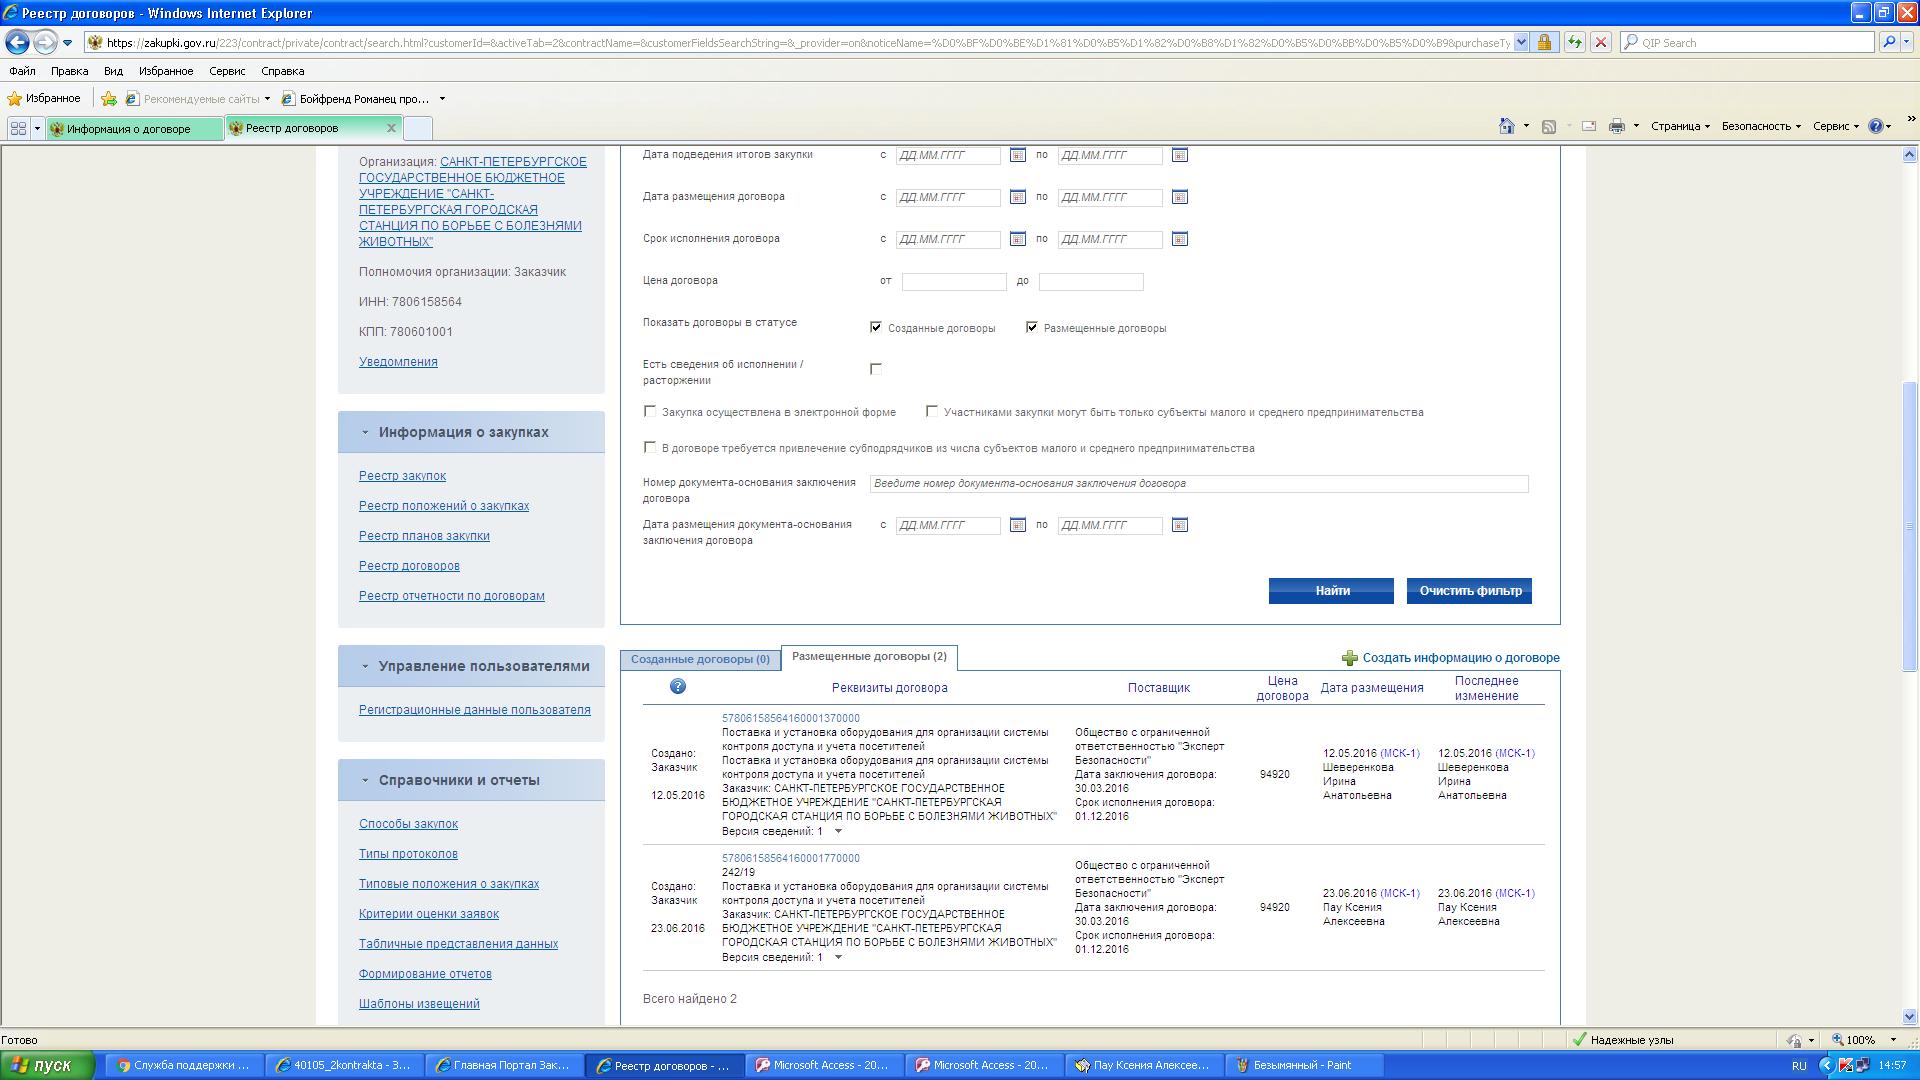
Task: Click the blue help question mark icon
Action: [678, 686]
